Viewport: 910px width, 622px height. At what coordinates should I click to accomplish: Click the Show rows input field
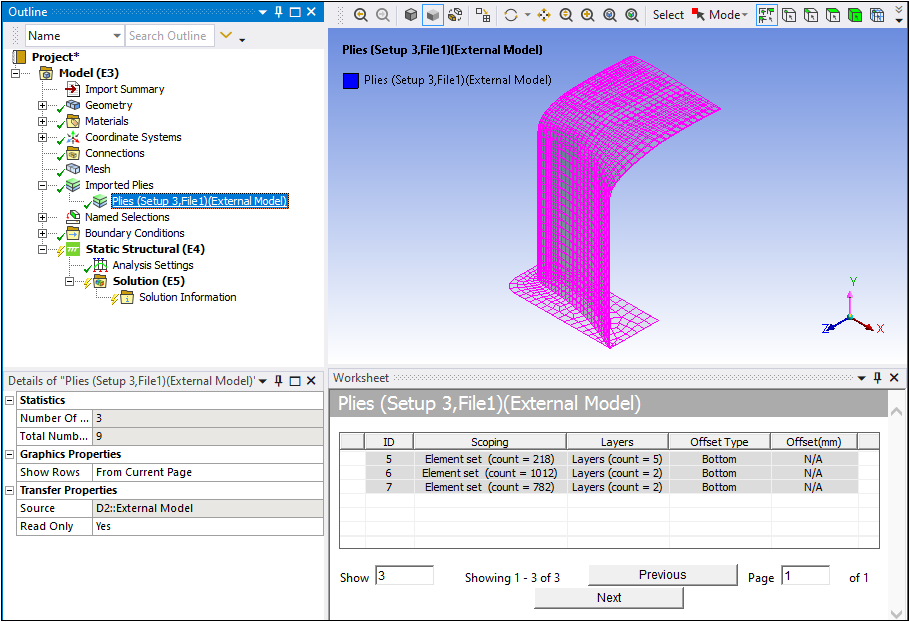click(x=404, y=576)
